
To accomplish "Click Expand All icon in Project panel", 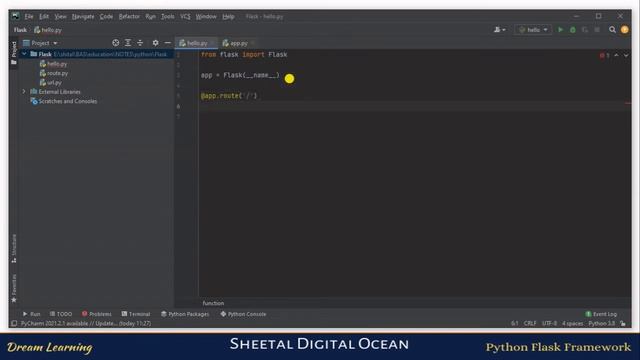I will (128, 43).
